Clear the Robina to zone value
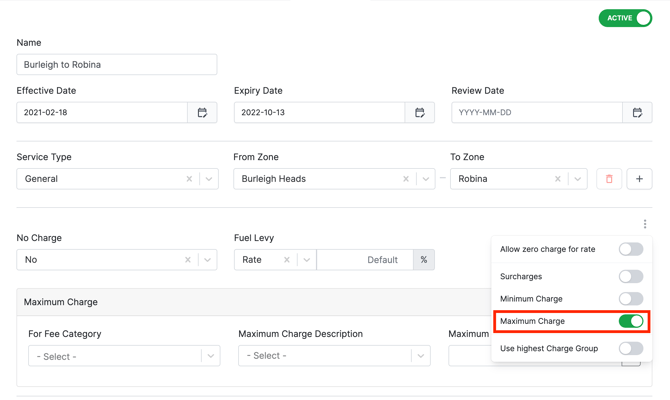The width and height of the screenshot is (670, 400). coord(558,179)
